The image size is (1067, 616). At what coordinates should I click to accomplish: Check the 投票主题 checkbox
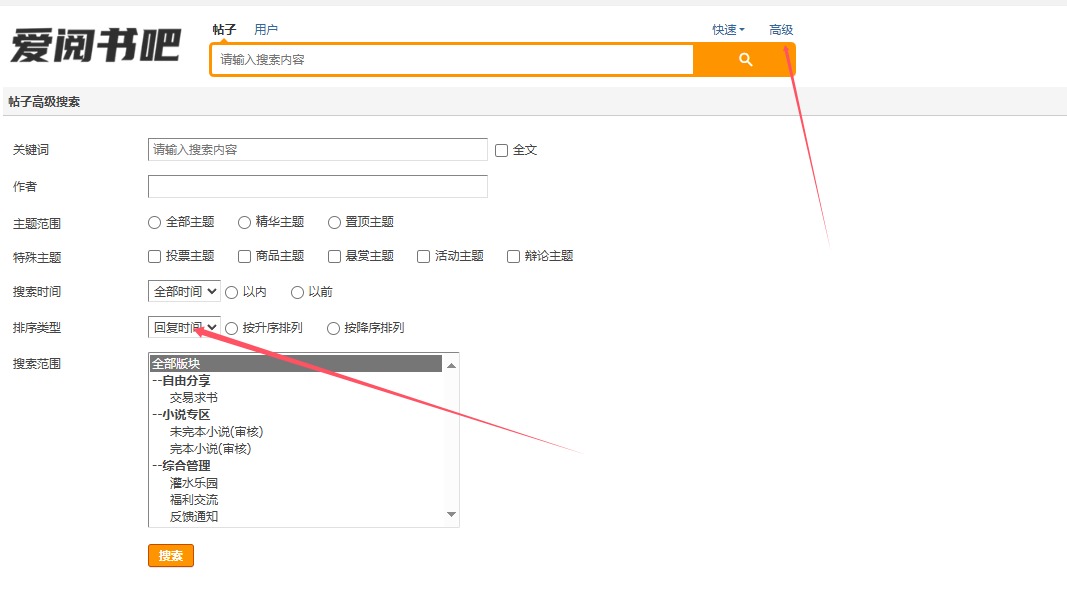point(155,256)
